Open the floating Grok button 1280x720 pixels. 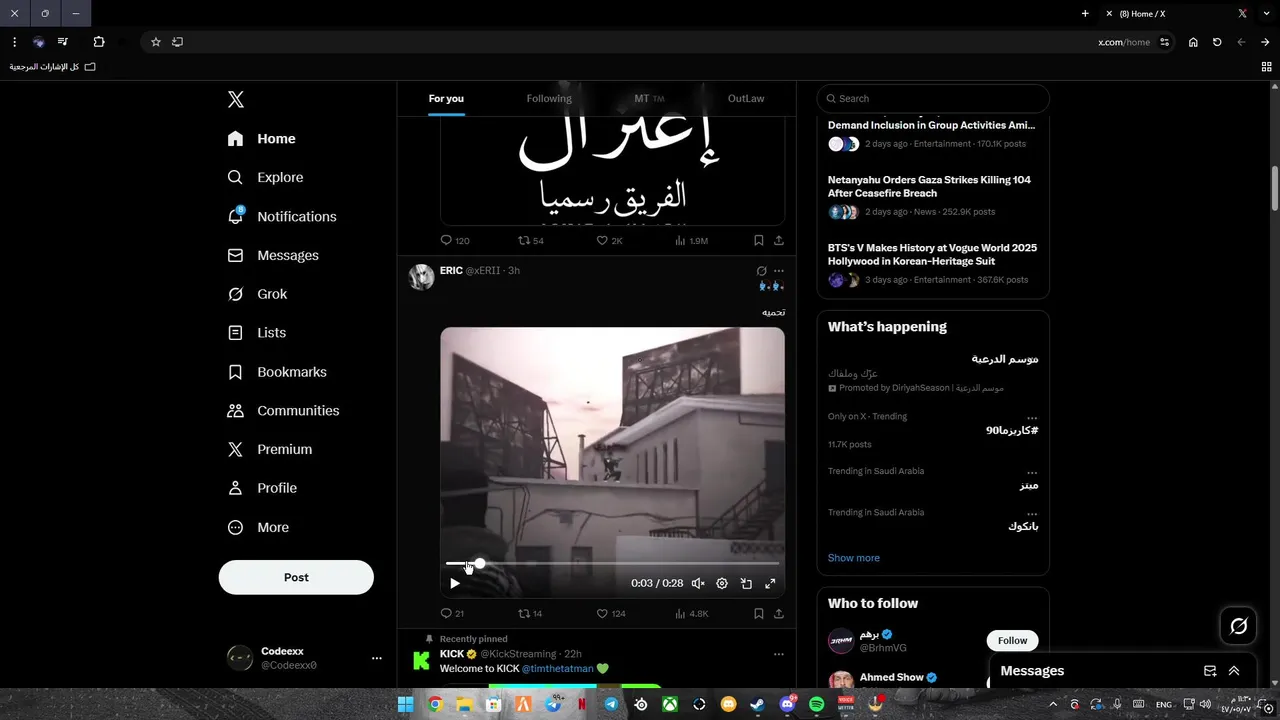point(1239,626)
